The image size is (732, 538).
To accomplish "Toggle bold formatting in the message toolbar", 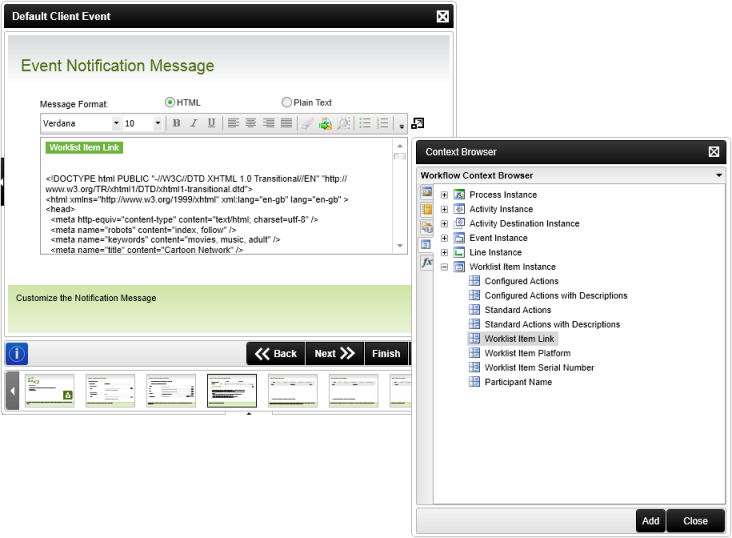I will click(x=176, y=123).
